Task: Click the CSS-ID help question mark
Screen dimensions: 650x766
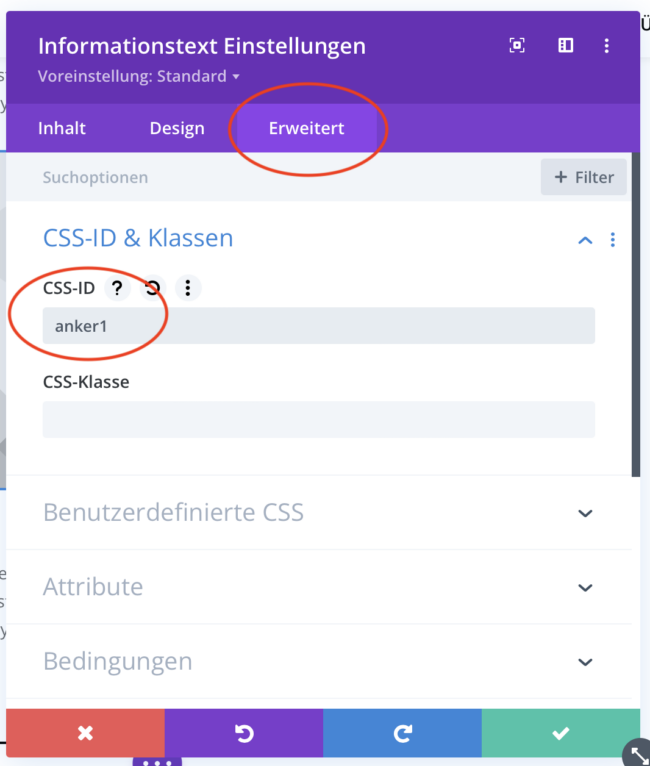Action: click(x=118, y=288)
